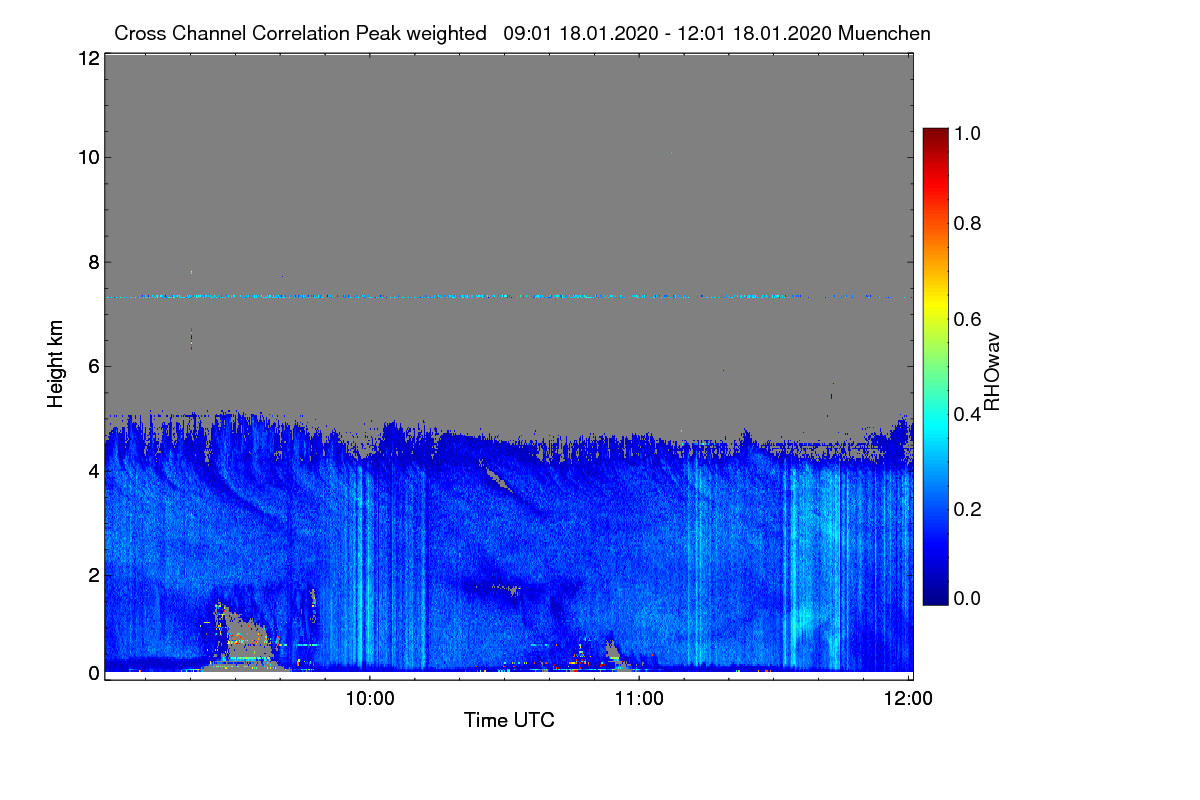Click the colorbar value 0.0
The image size is (1200, 800).
[968, 599]
